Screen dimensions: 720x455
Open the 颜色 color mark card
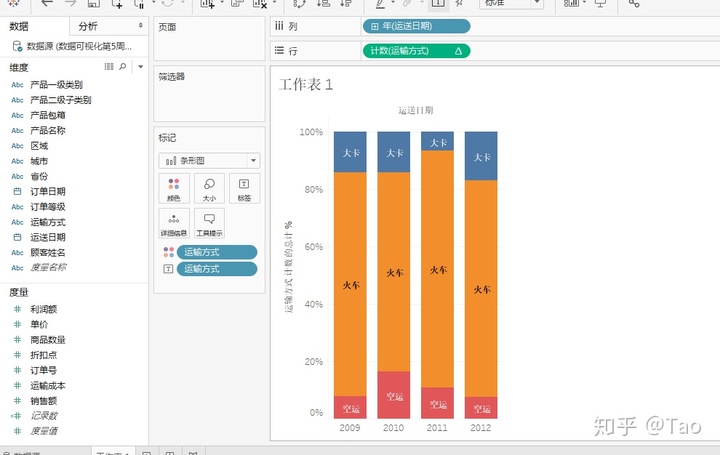click(174, 188)
